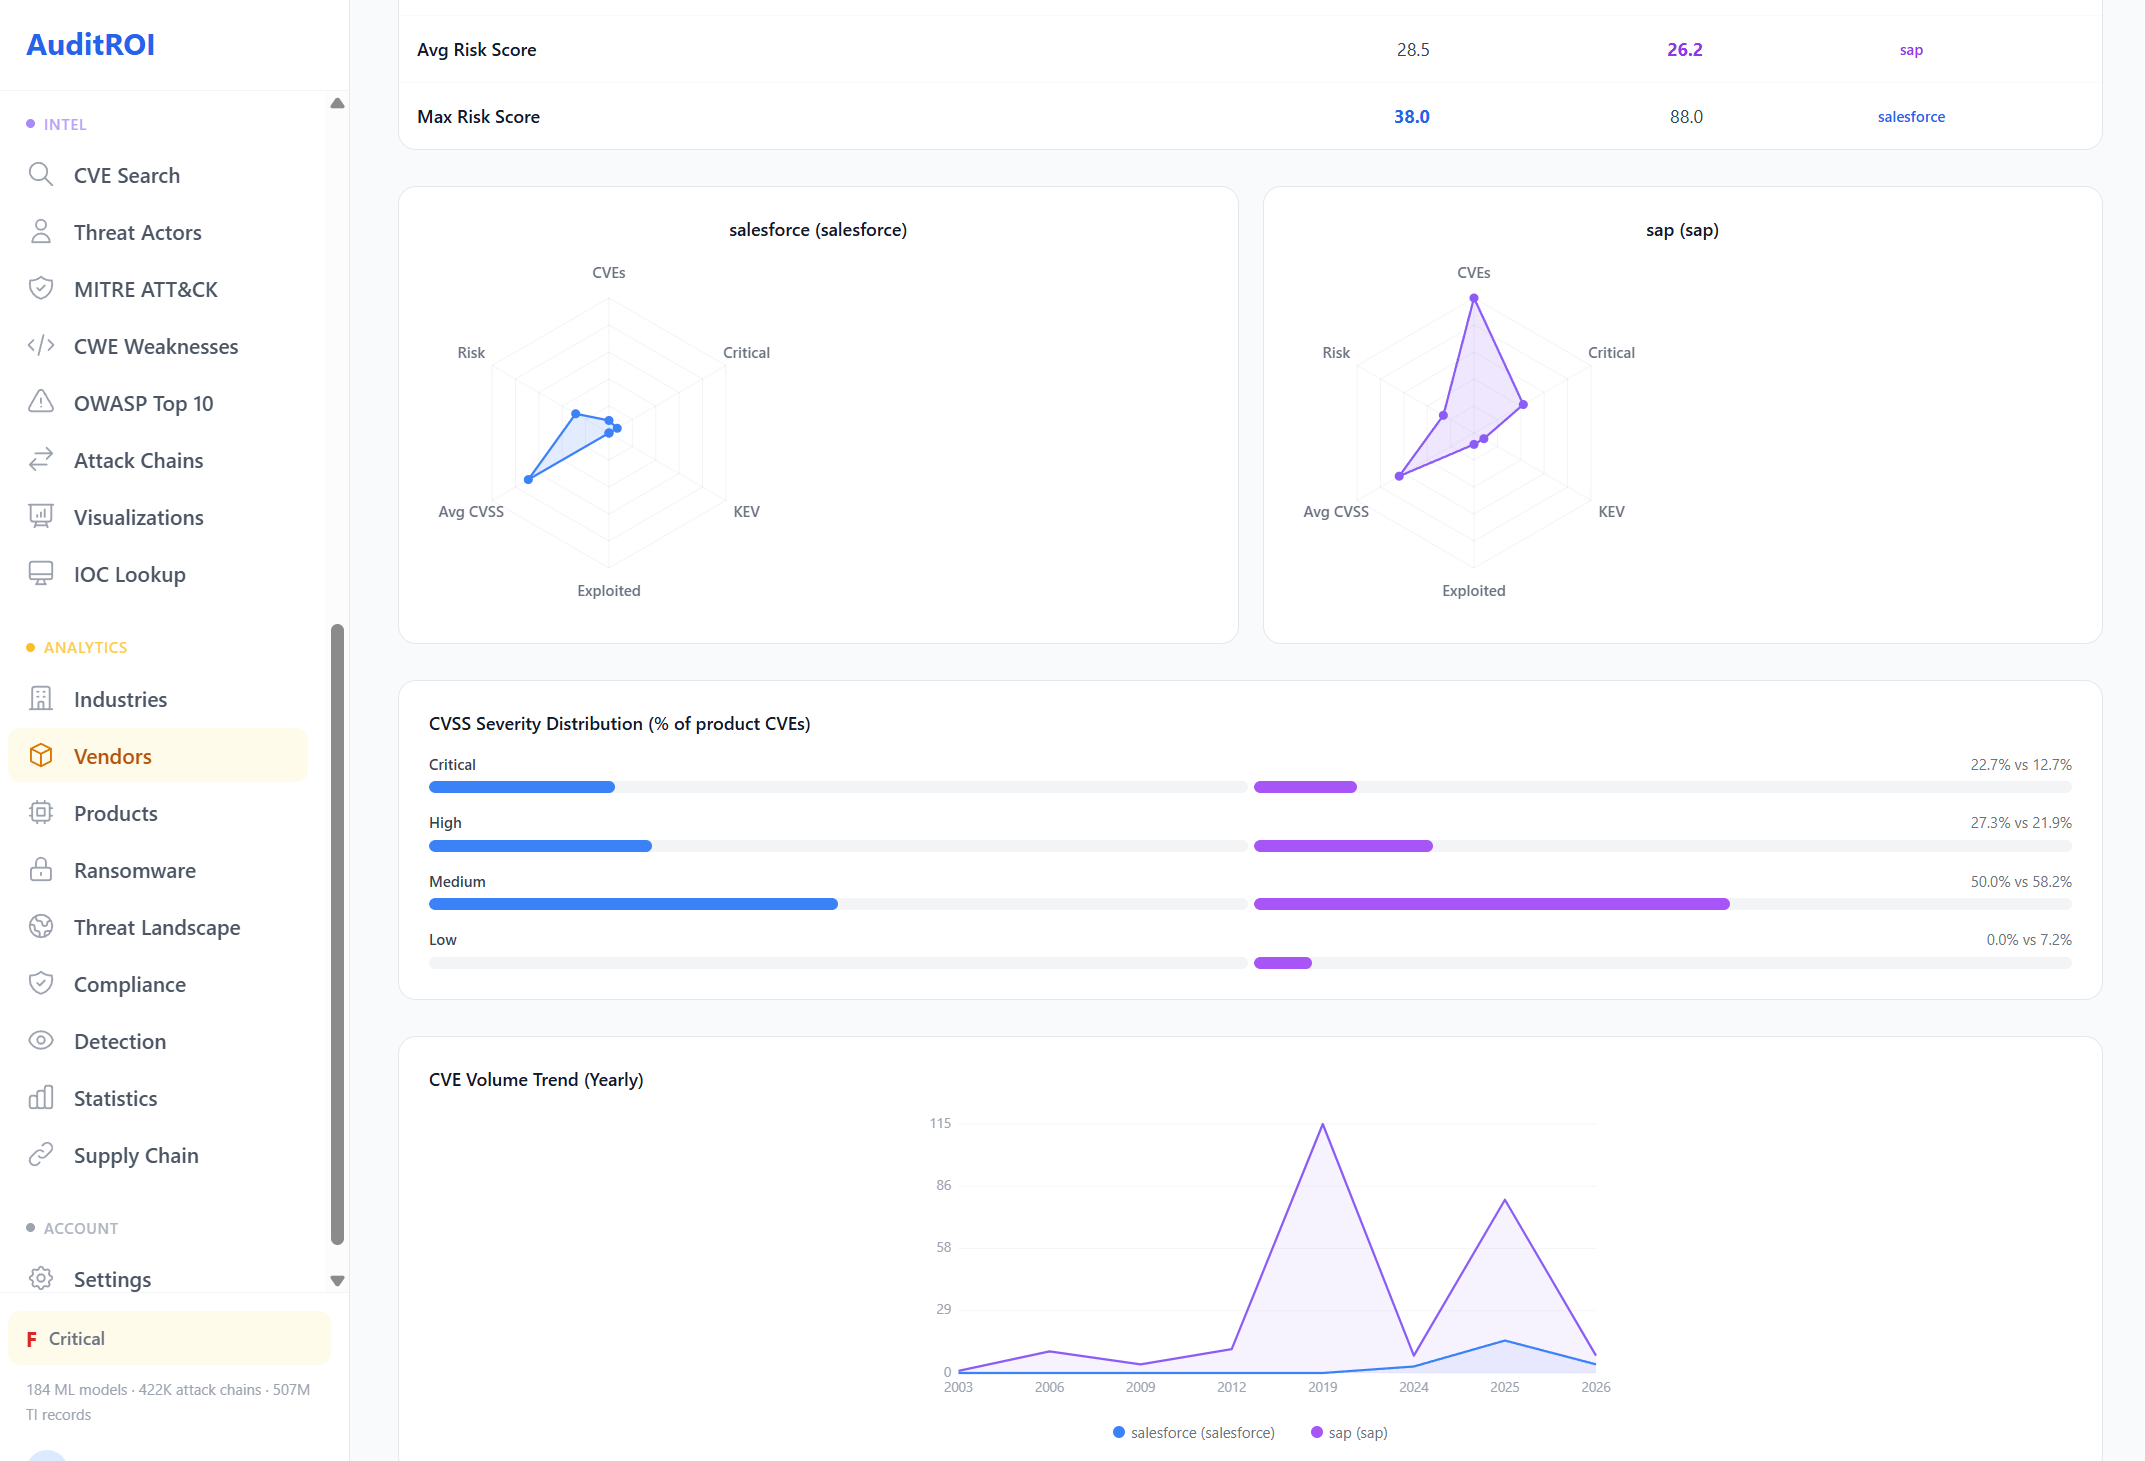This screenshot has height=1461, width=2145.
Task: Open the sap link in Avg Risk Score row
Action: click(1909, 49)
